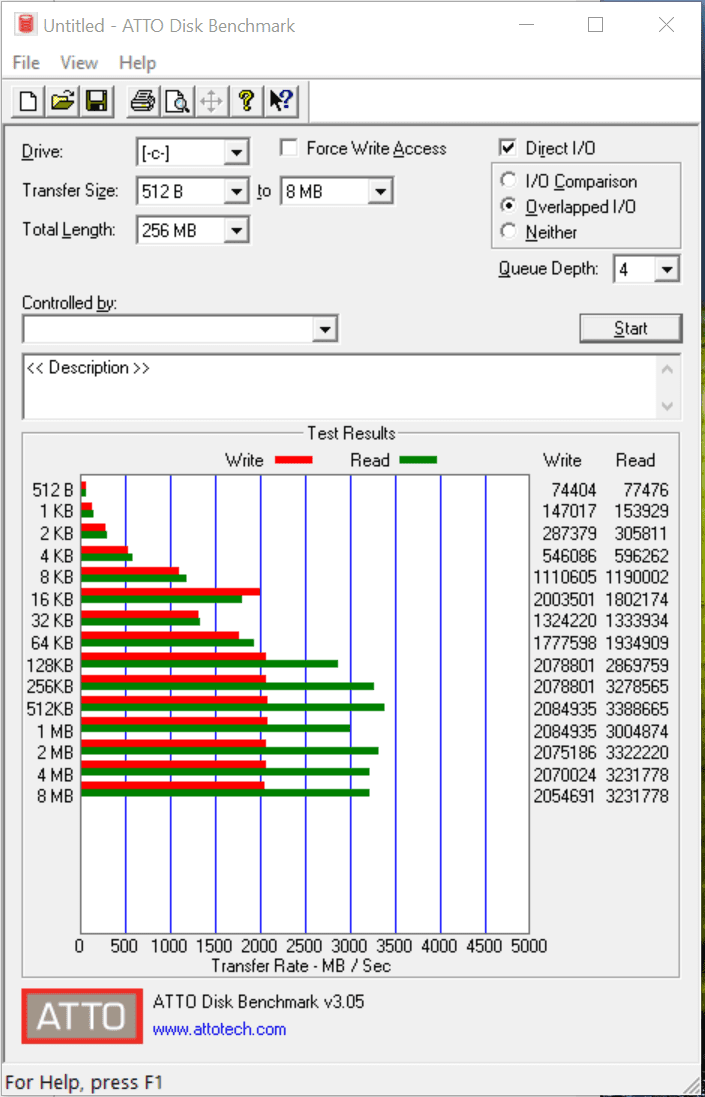Click the 2500 axis label
The image size is (705, 1097).
tap(305, 947)
